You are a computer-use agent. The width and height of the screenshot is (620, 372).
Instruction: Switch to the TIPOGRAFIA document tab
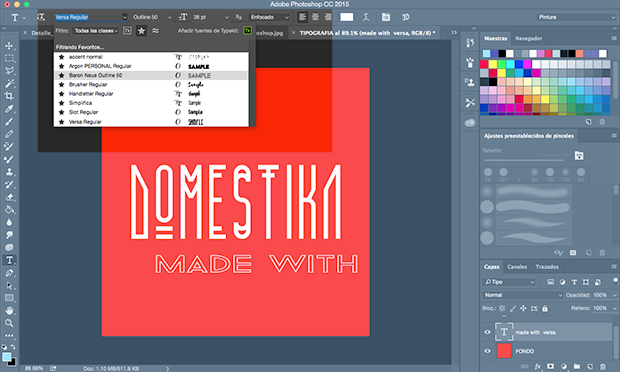tap(365, 33)
